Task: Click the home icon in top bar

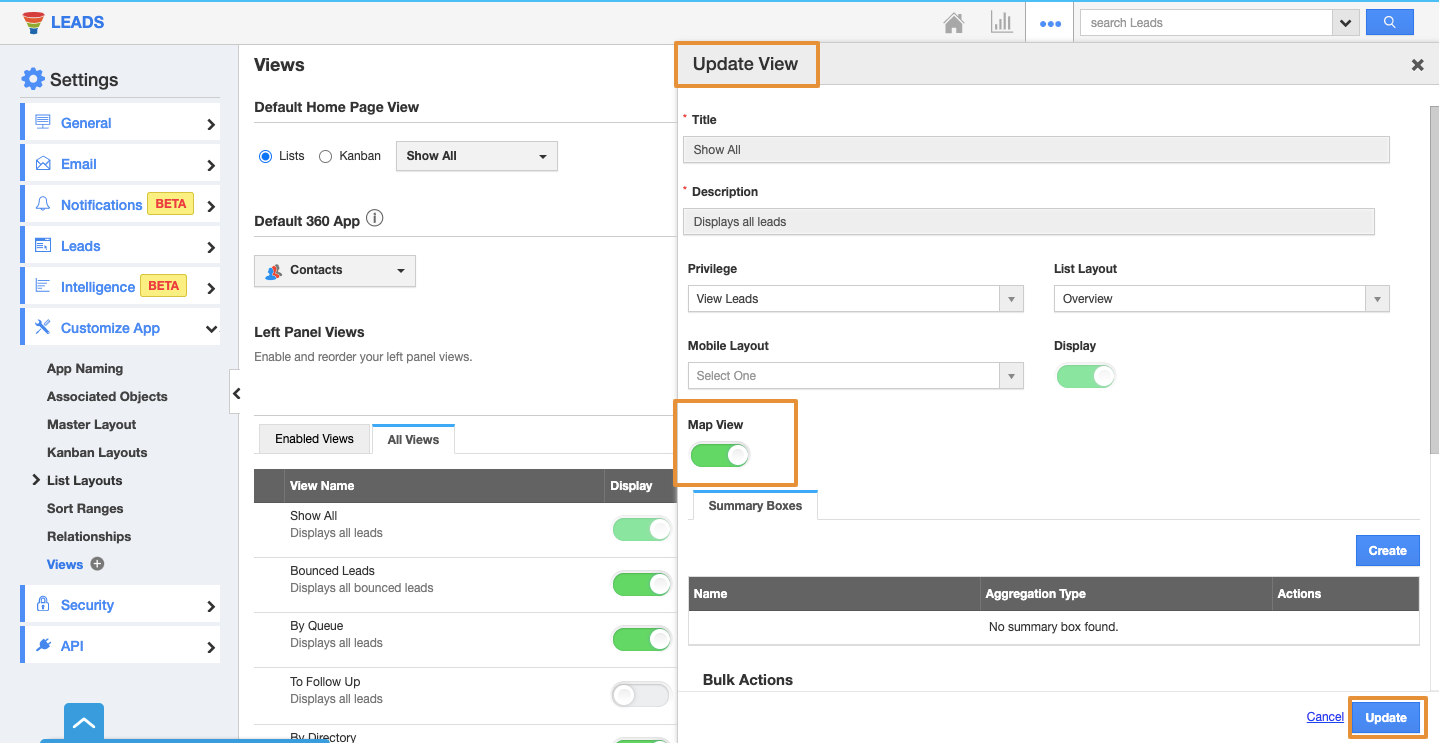Action: [x=953, y=23]
